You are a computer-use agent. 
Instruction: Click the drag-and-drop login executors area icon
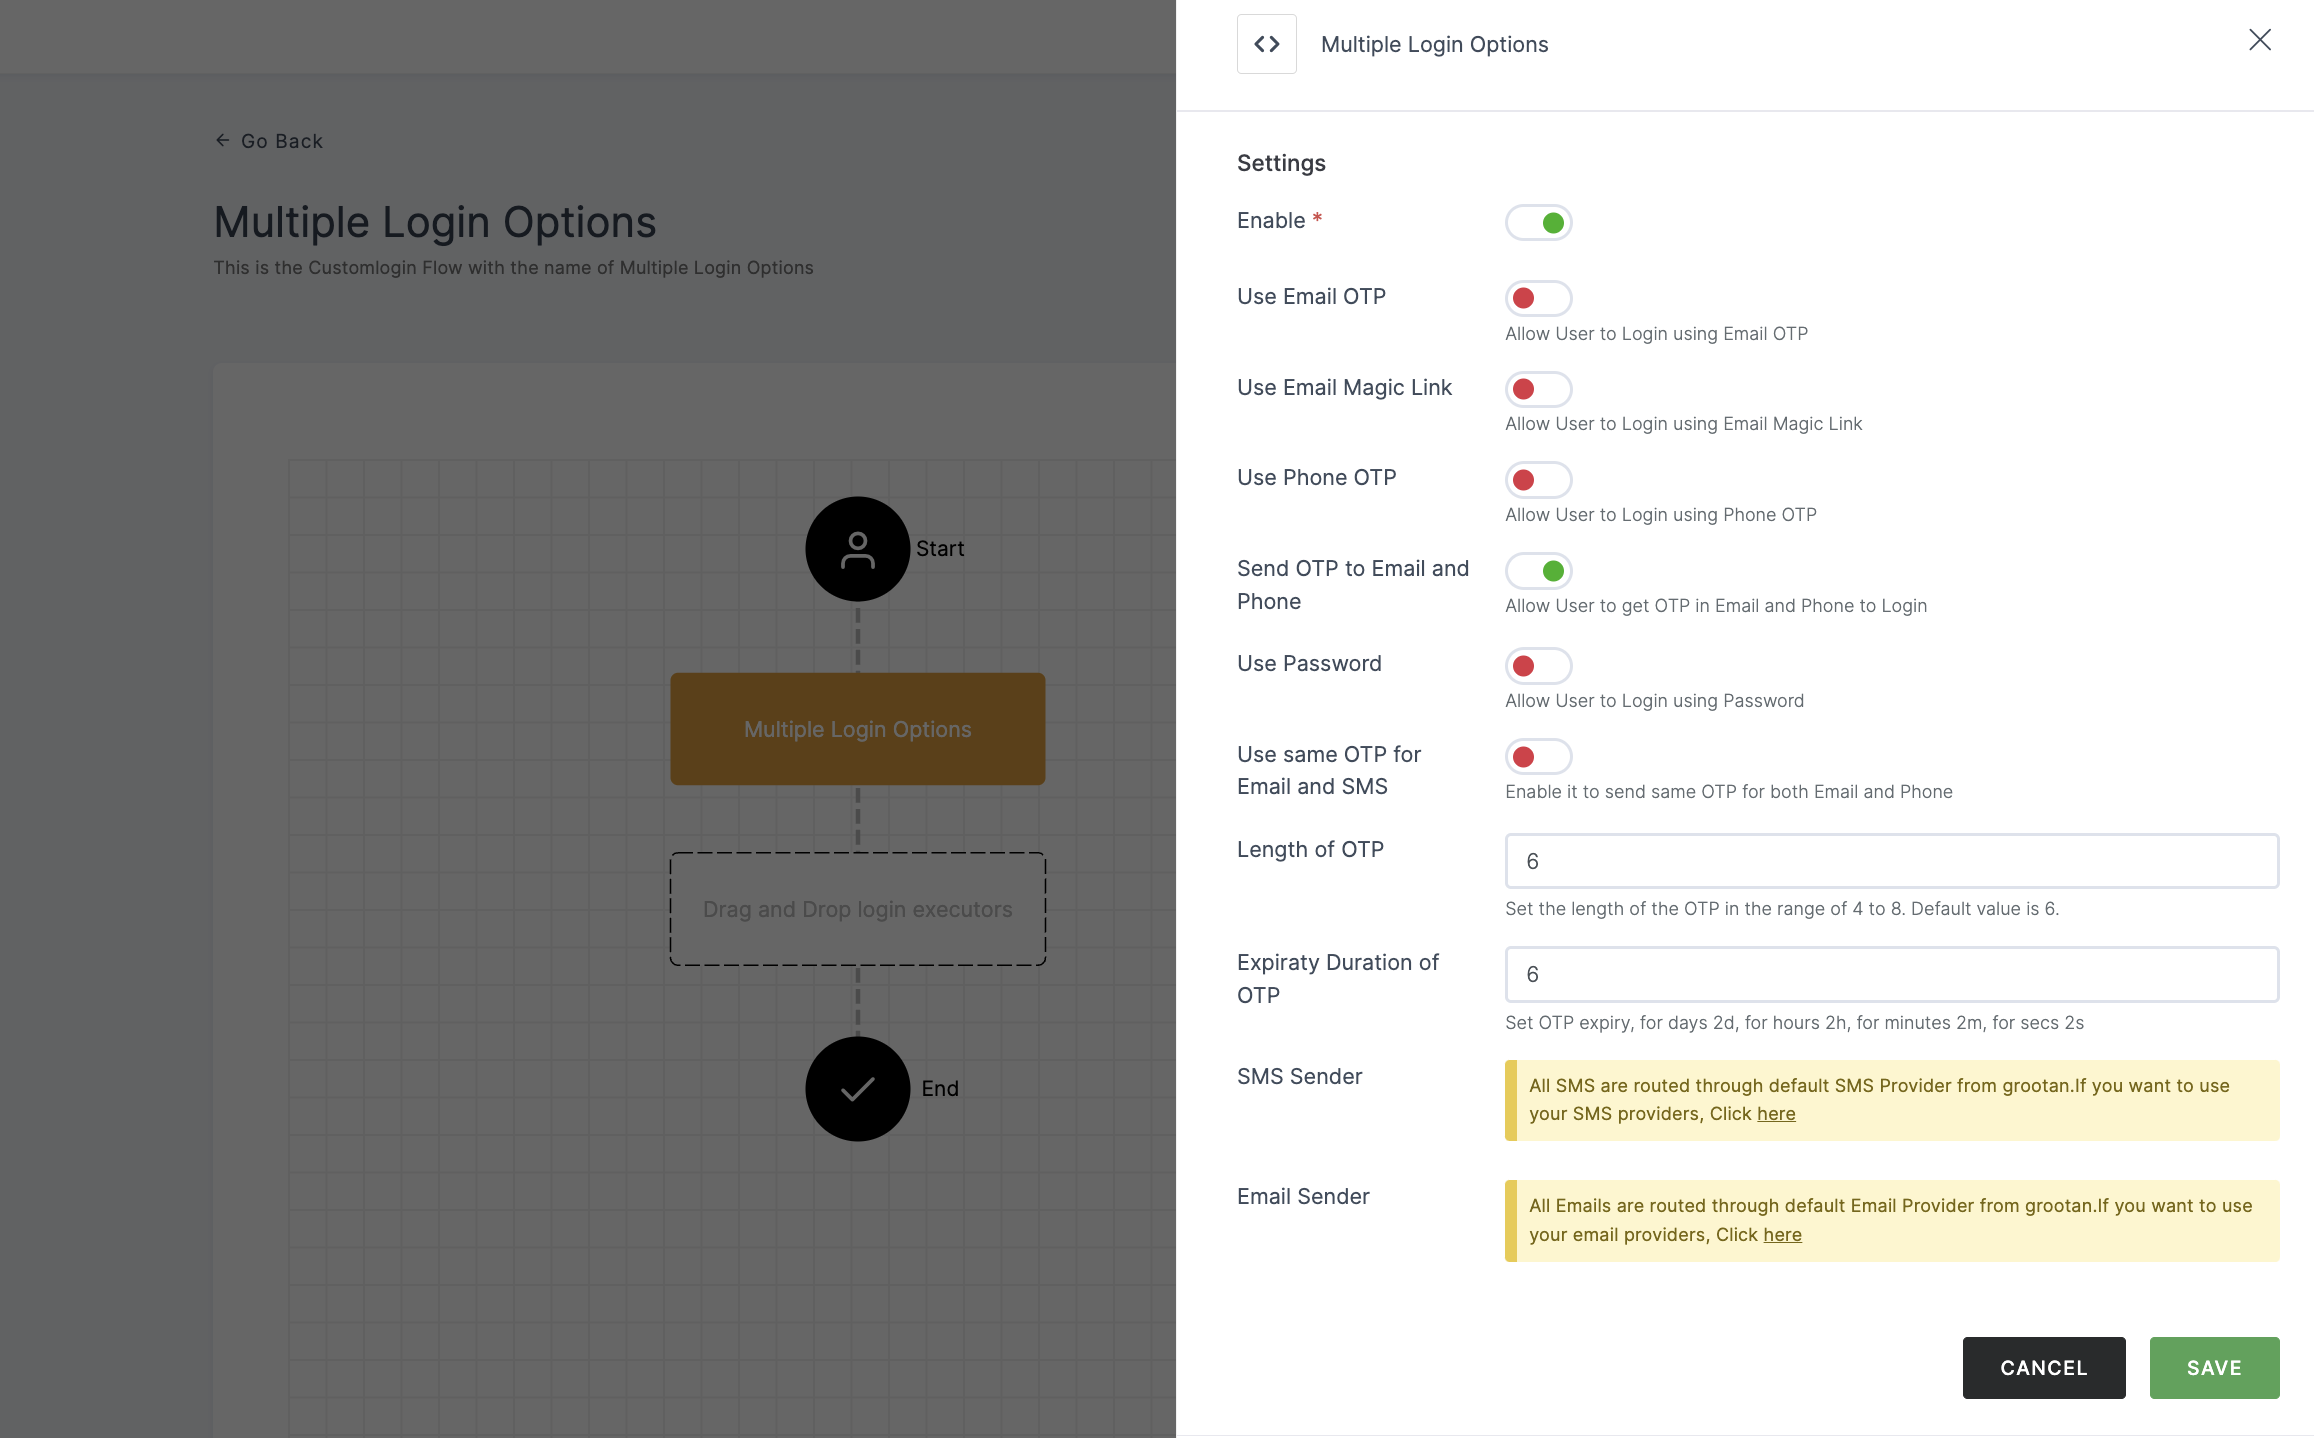[858, 908]
